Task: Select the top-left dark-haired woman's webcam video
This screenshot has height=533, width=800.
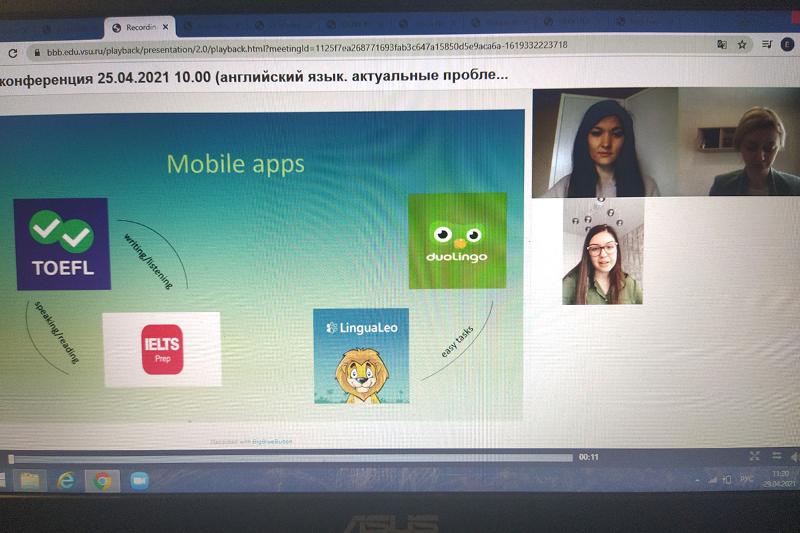Action: coord(604,143)
